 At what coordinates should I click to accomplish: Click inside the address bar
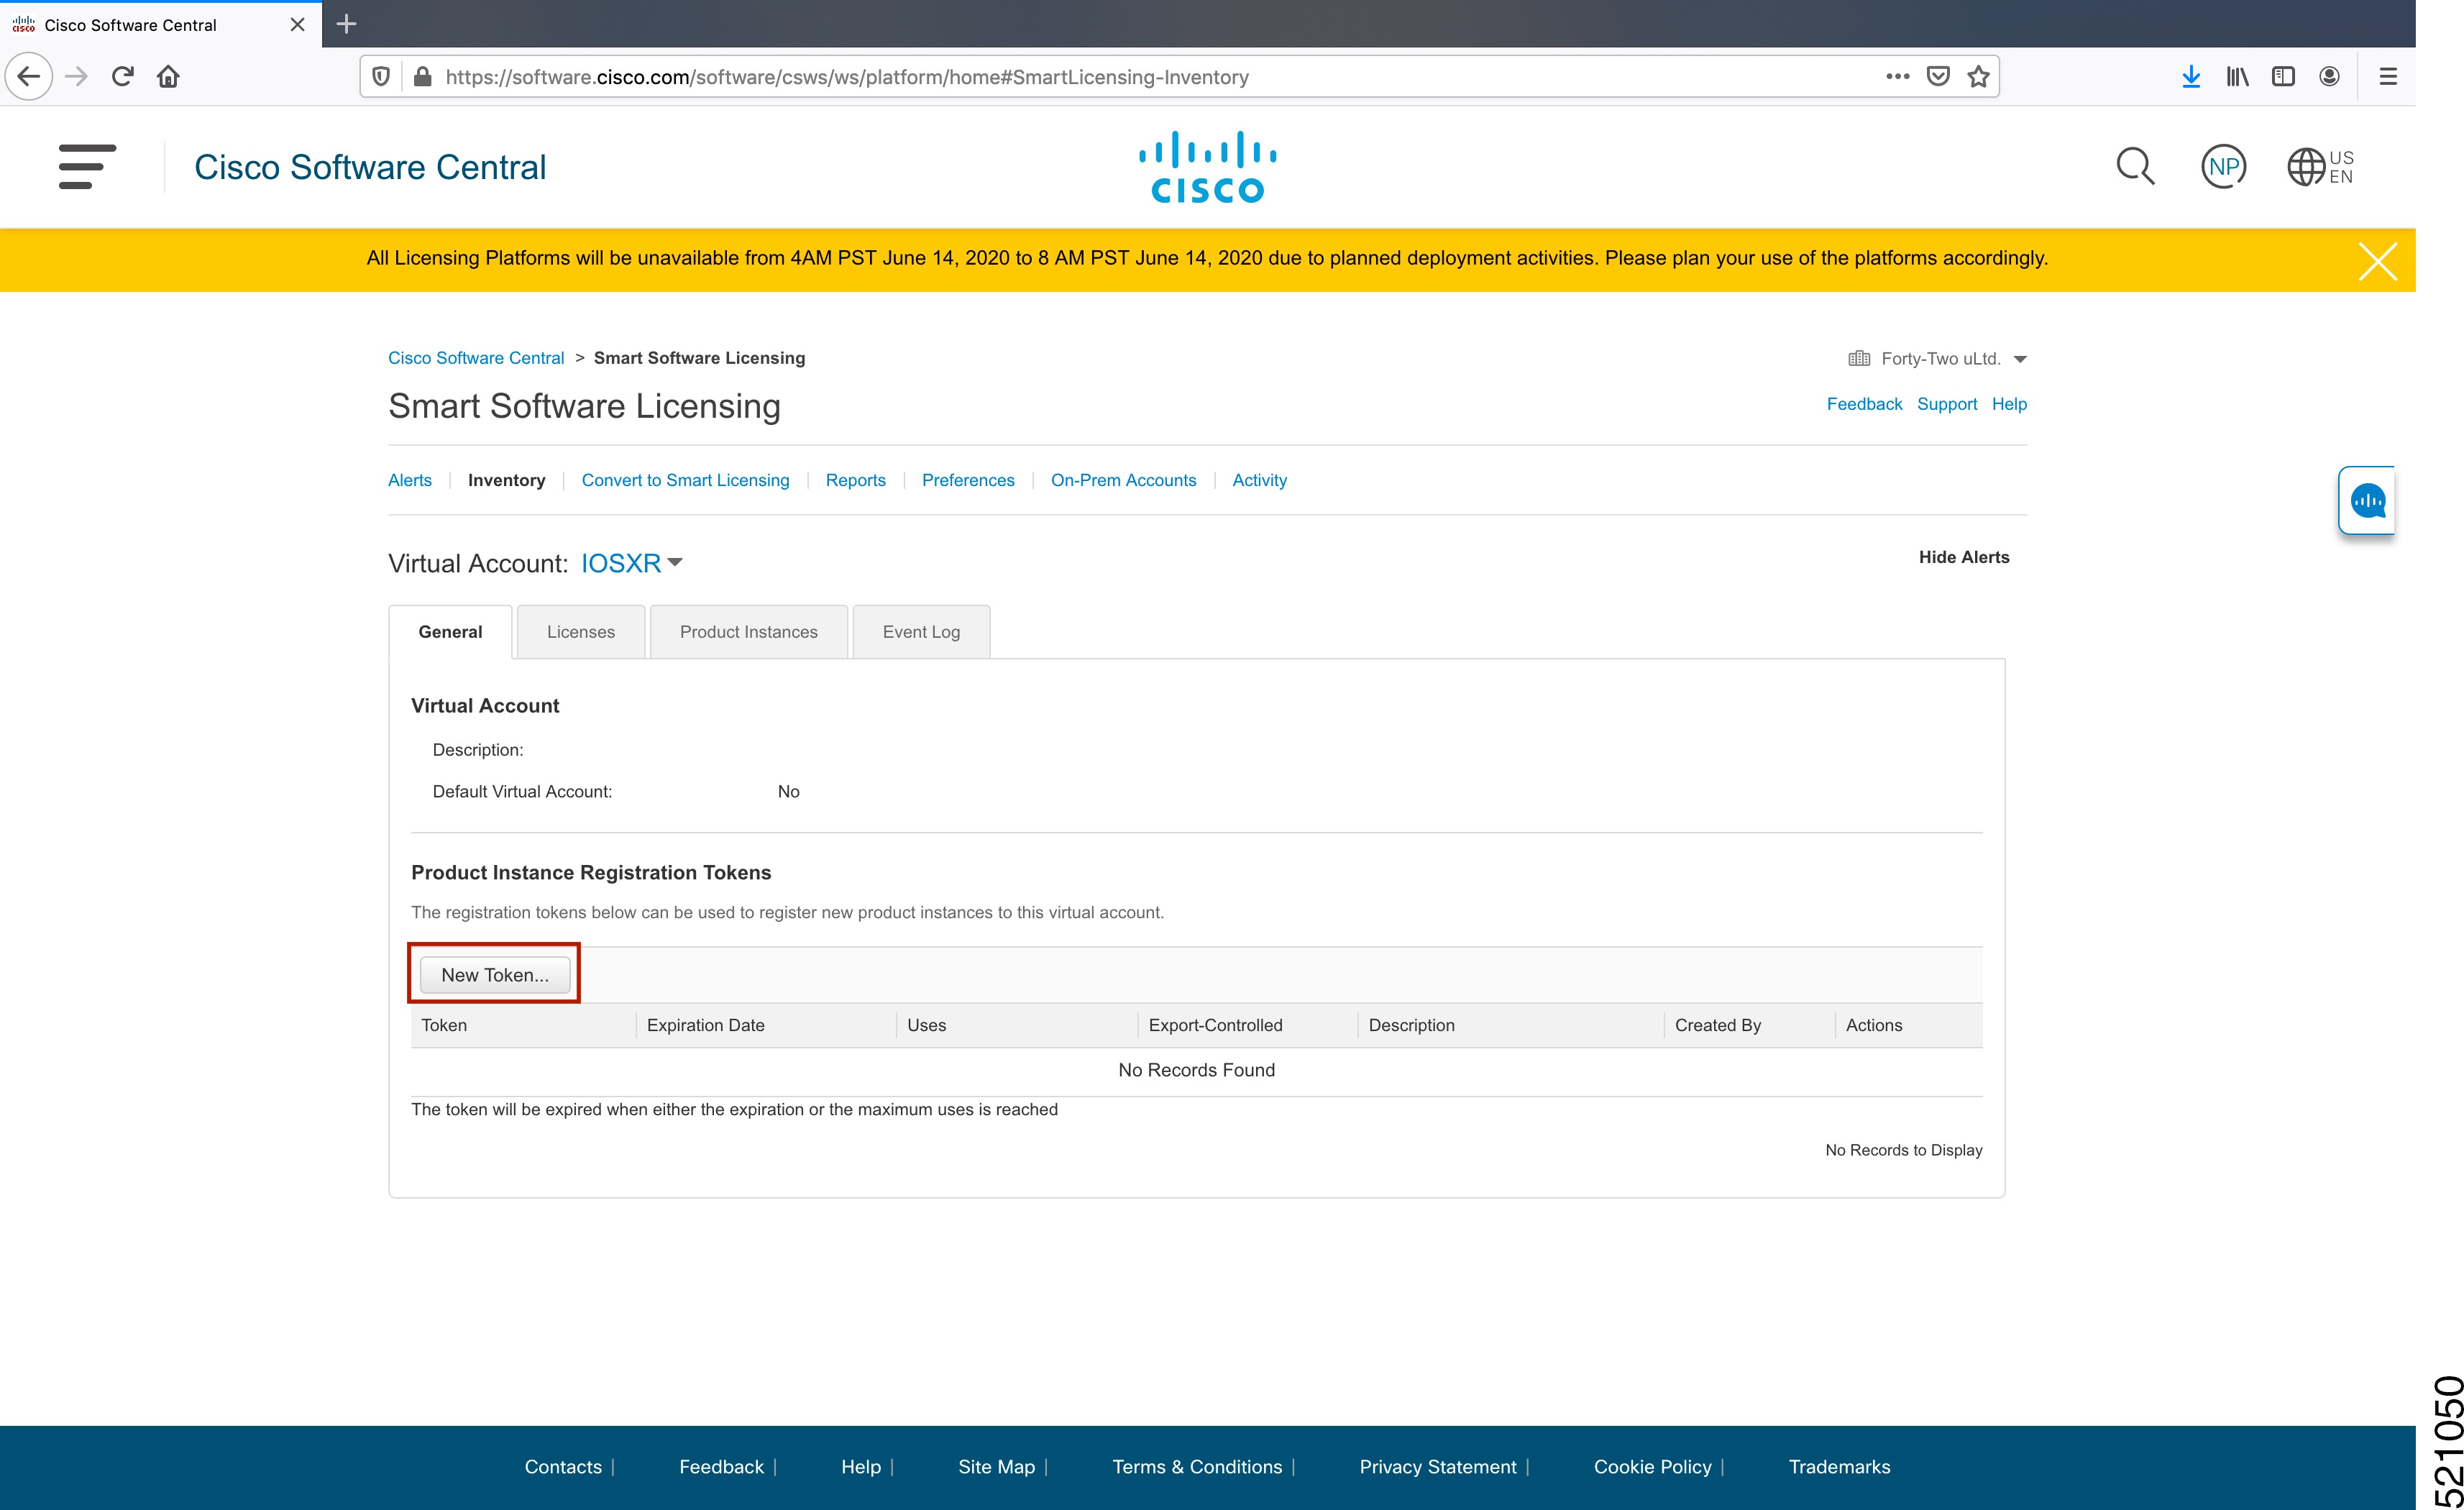point(1100,76)
